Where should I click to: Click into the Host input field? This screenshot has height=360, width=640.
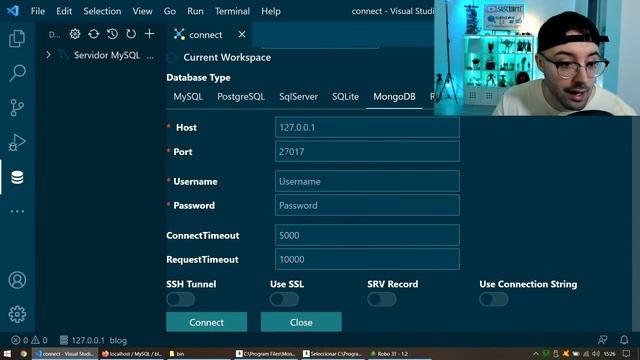pos(367,127)
